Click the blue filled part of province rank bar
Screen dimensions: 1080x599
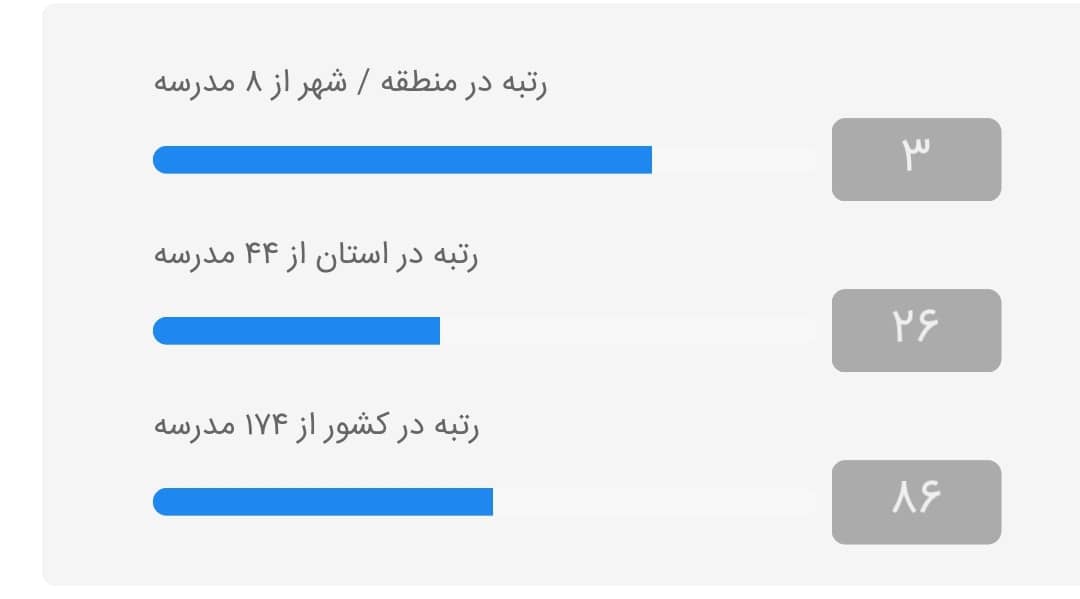(x=296, y=330)
